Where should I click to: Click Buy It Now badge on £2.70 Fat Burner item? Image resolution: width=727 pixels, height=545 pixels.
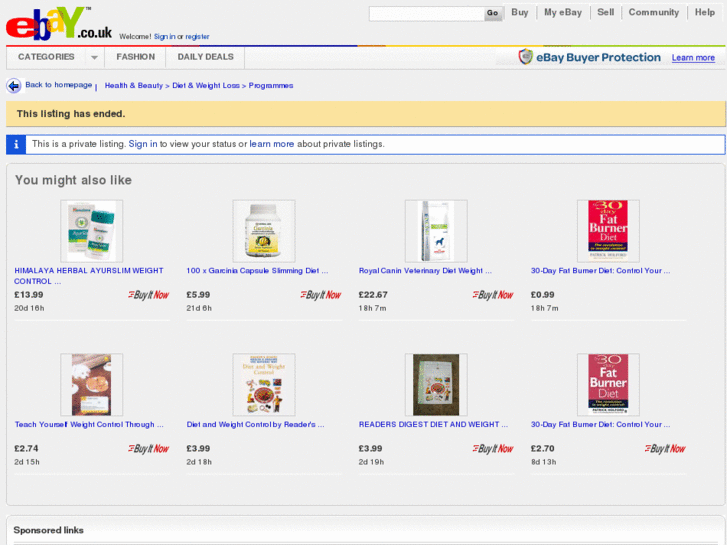[x=665, y=449]
